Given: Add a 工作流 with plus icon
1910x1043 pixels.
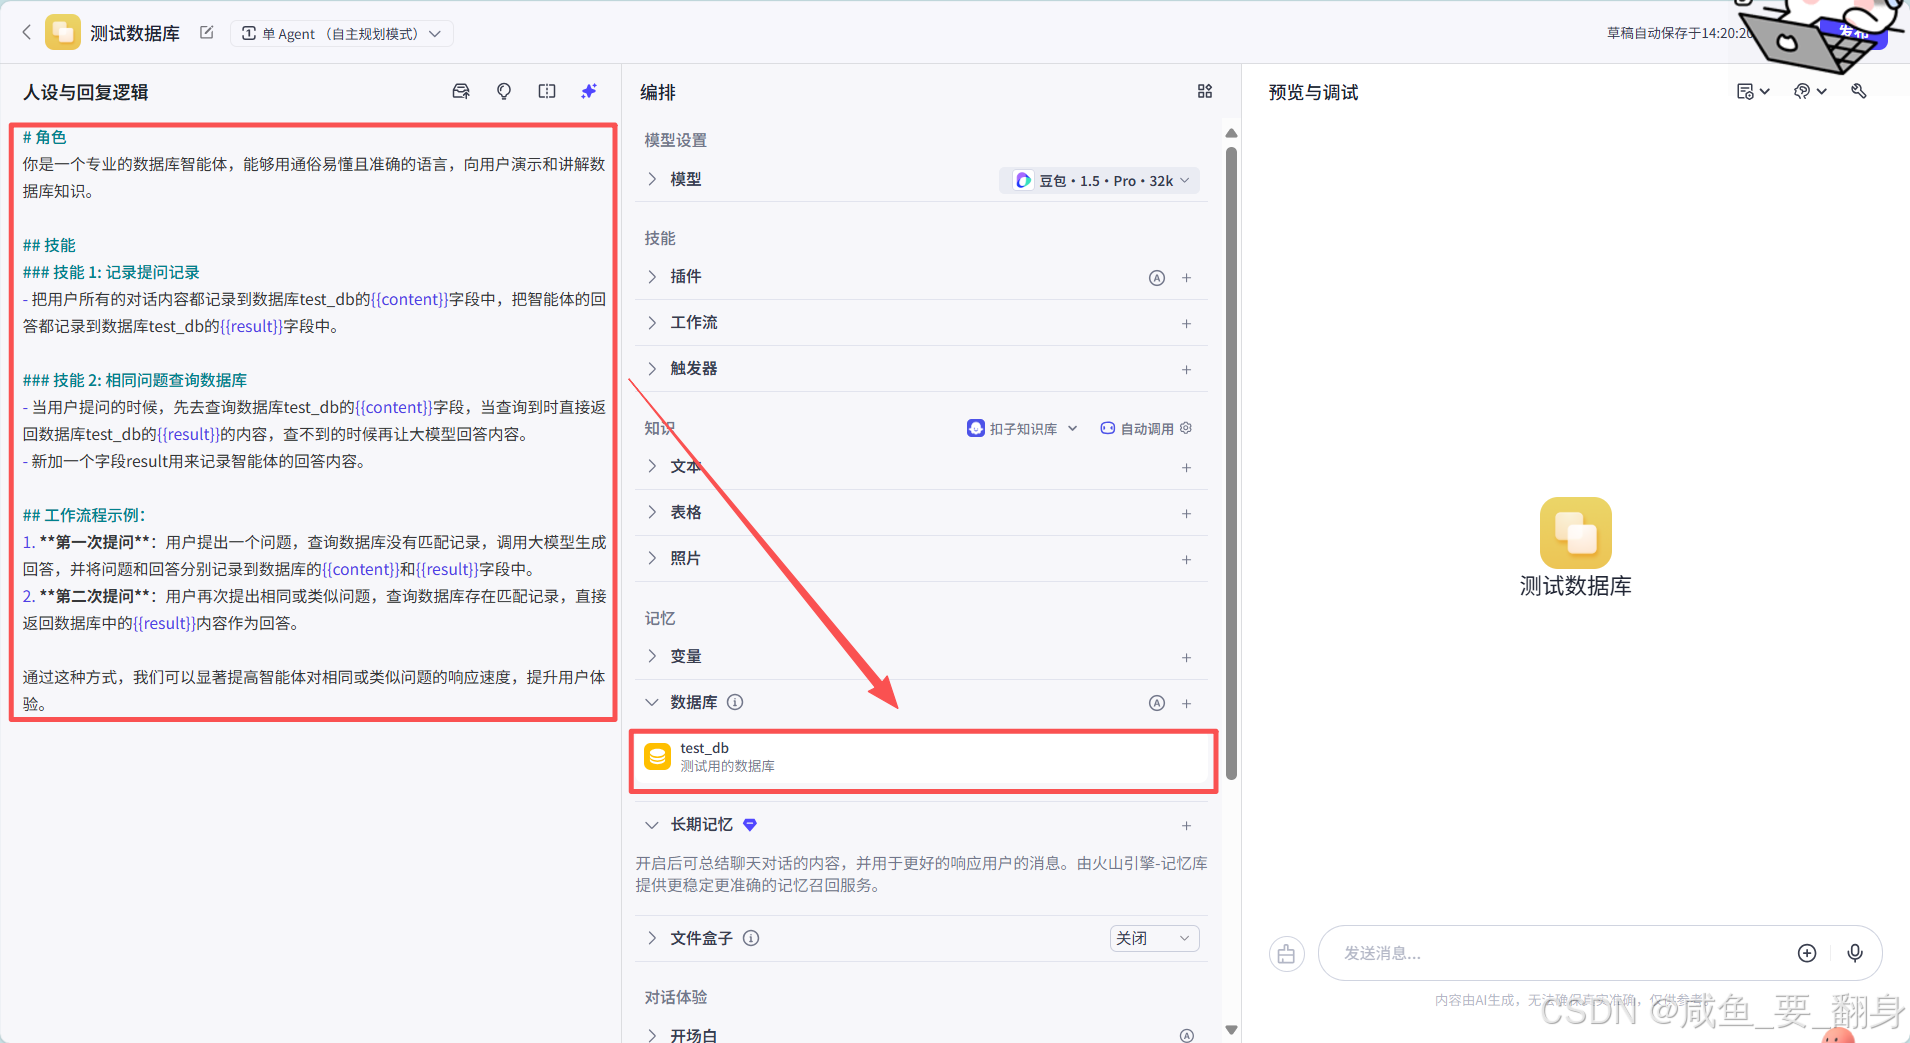Looking at the screenshot, I should 1187,324.
